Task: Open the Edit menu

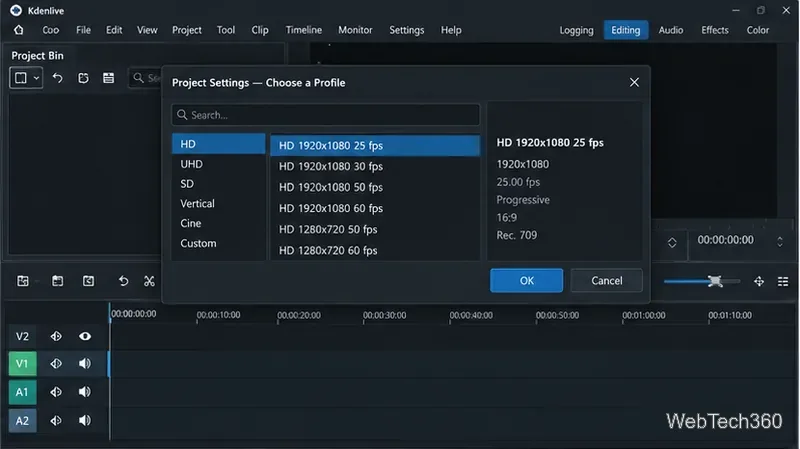Action: 114,30
